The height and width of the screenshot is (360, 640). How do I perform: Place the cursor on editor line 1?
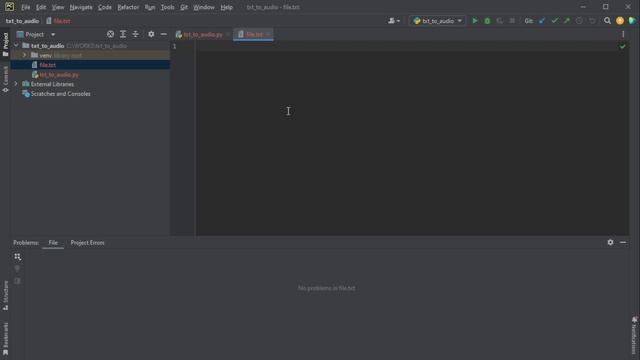point(412,46)
